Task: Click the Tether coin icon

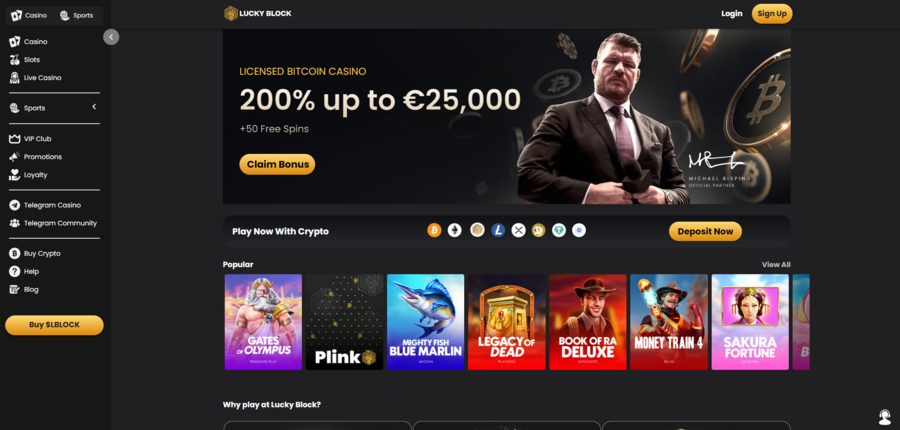Action: (x=559, y=231)
